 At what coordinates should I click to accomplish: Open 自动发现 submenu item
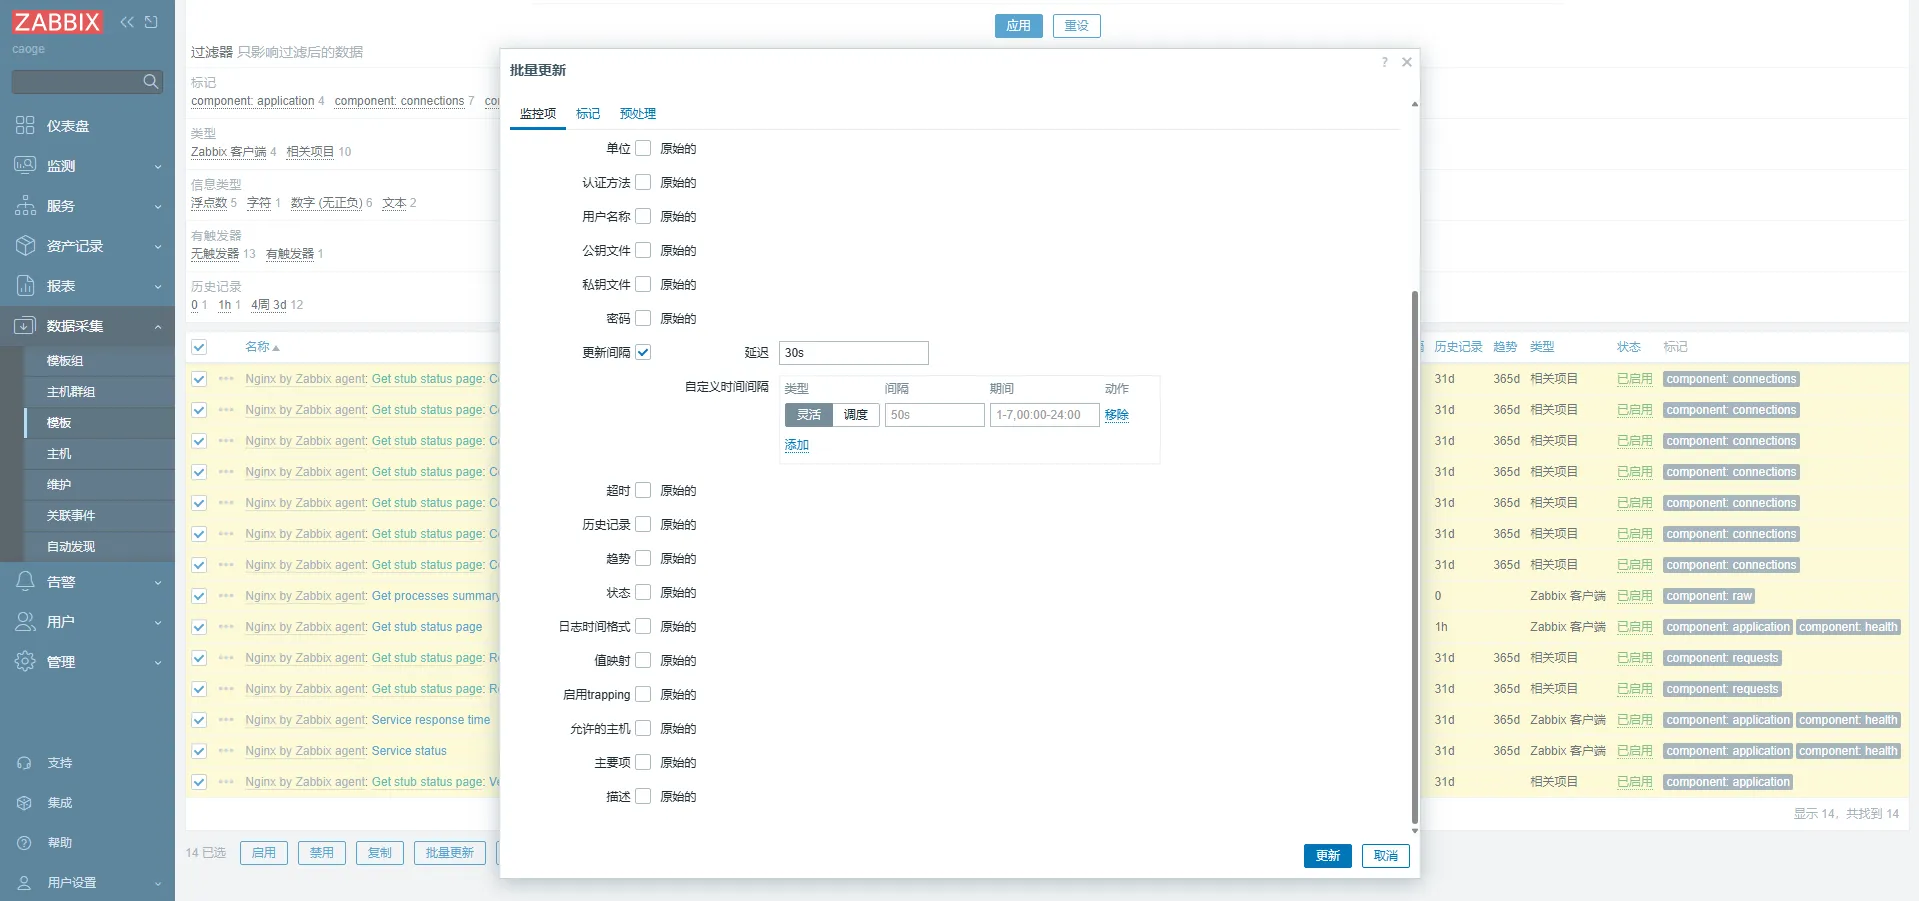click(x=99, y=547)
